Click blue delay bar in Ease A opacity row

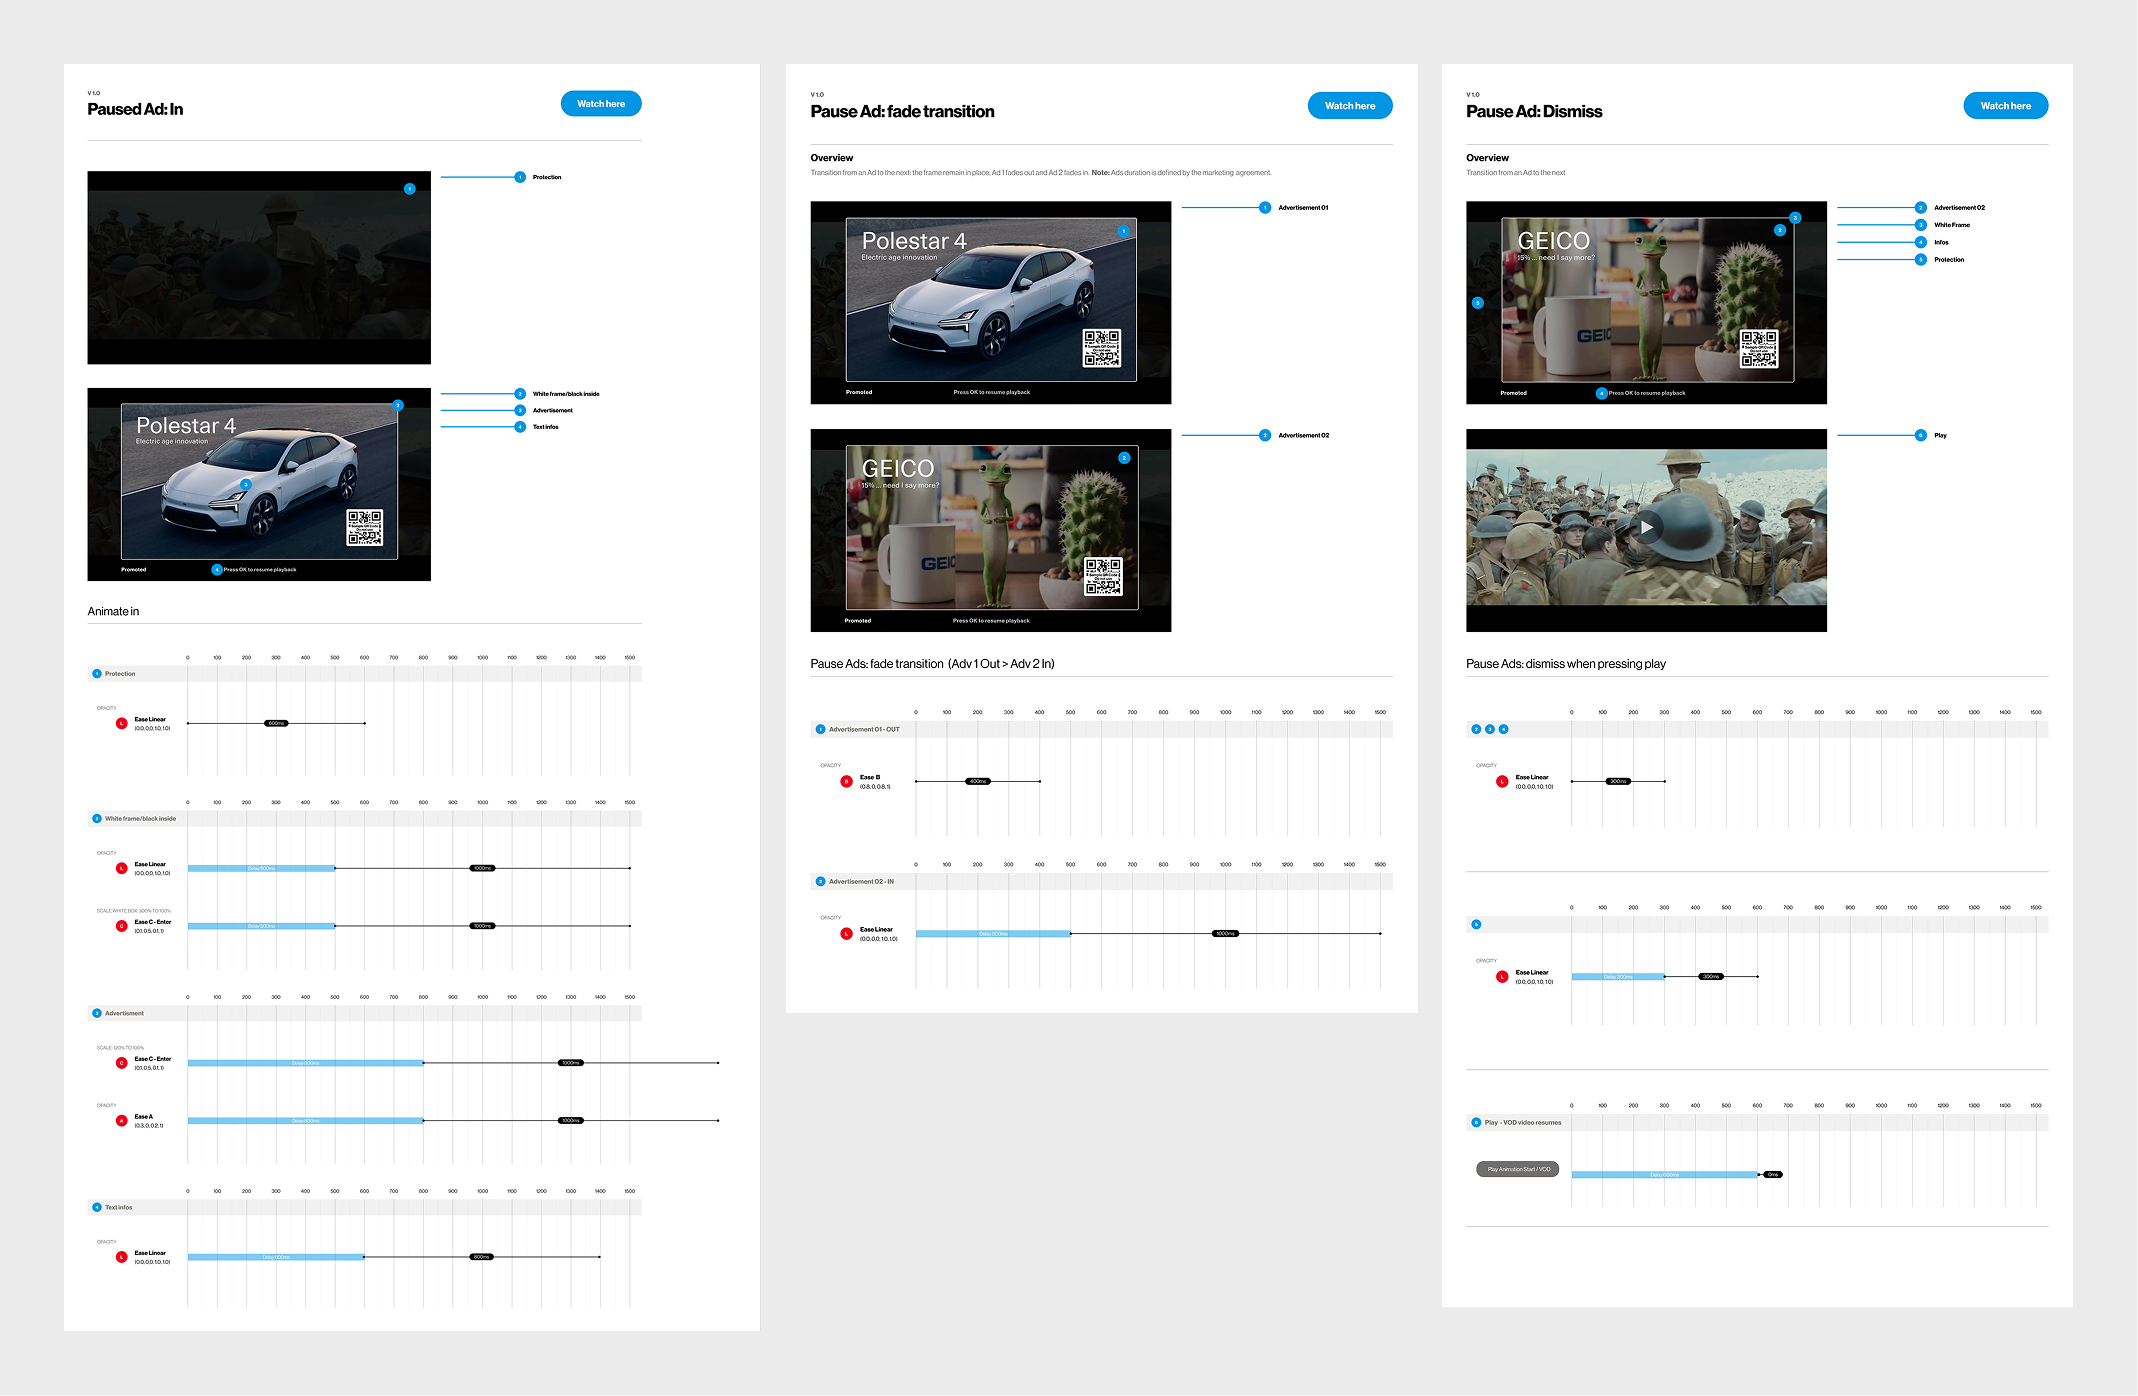click(x=305, y=1121)
